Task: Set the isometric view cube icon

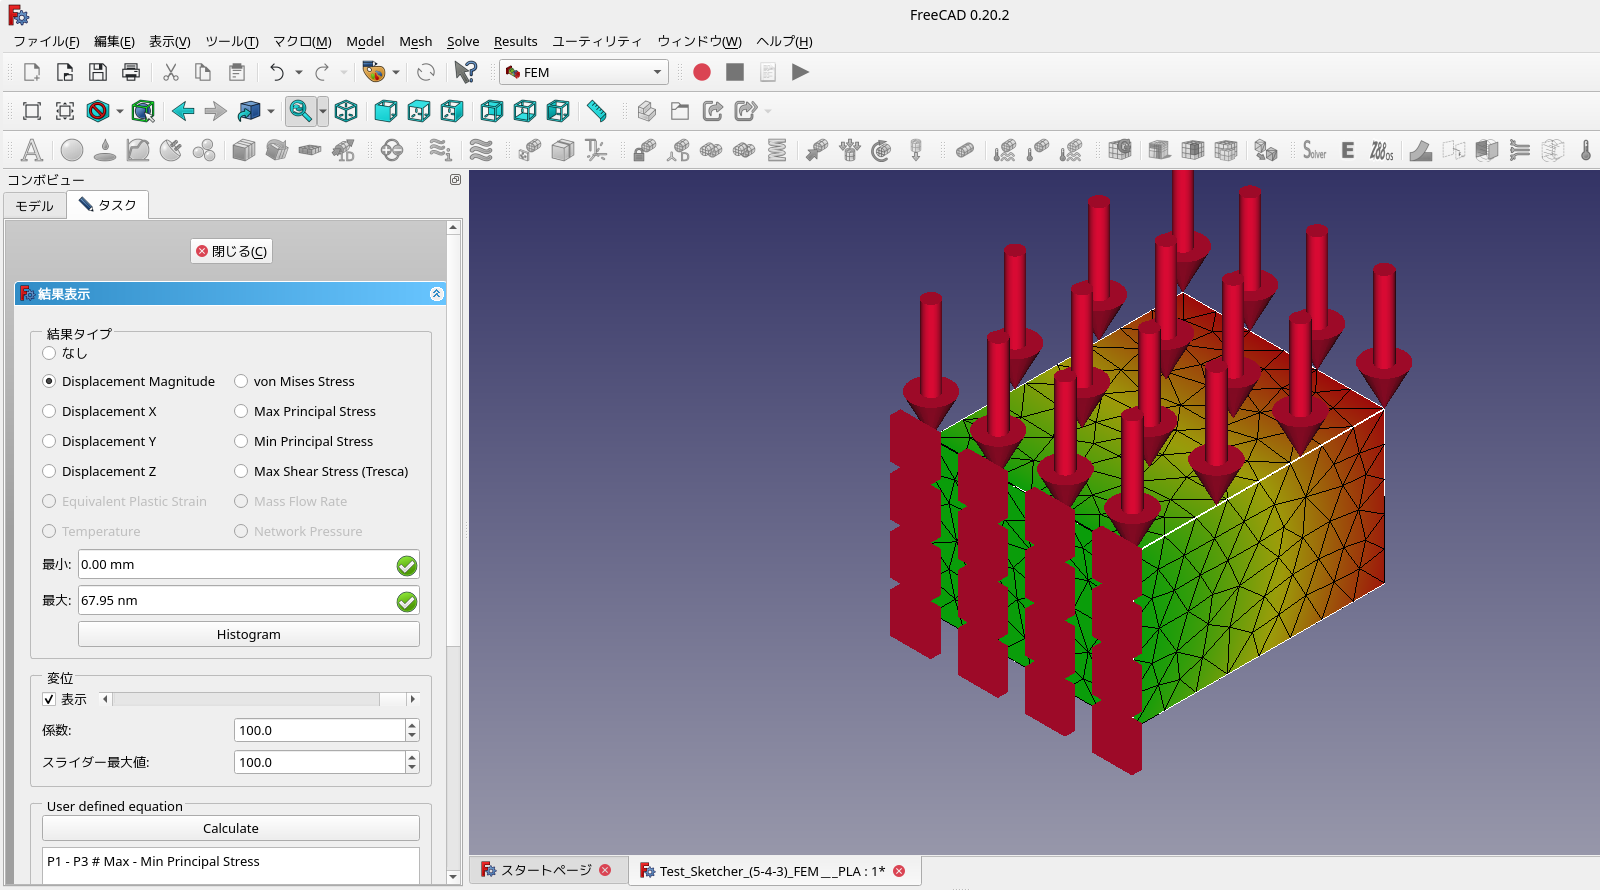Action: click(x=346, y=111)
